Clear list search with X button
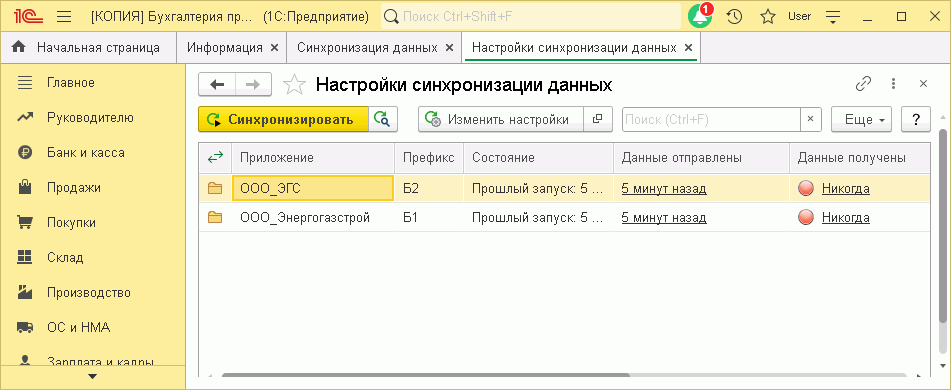This screenshot has width=951, height=390. pyautogui.click(x=811, y=119)
